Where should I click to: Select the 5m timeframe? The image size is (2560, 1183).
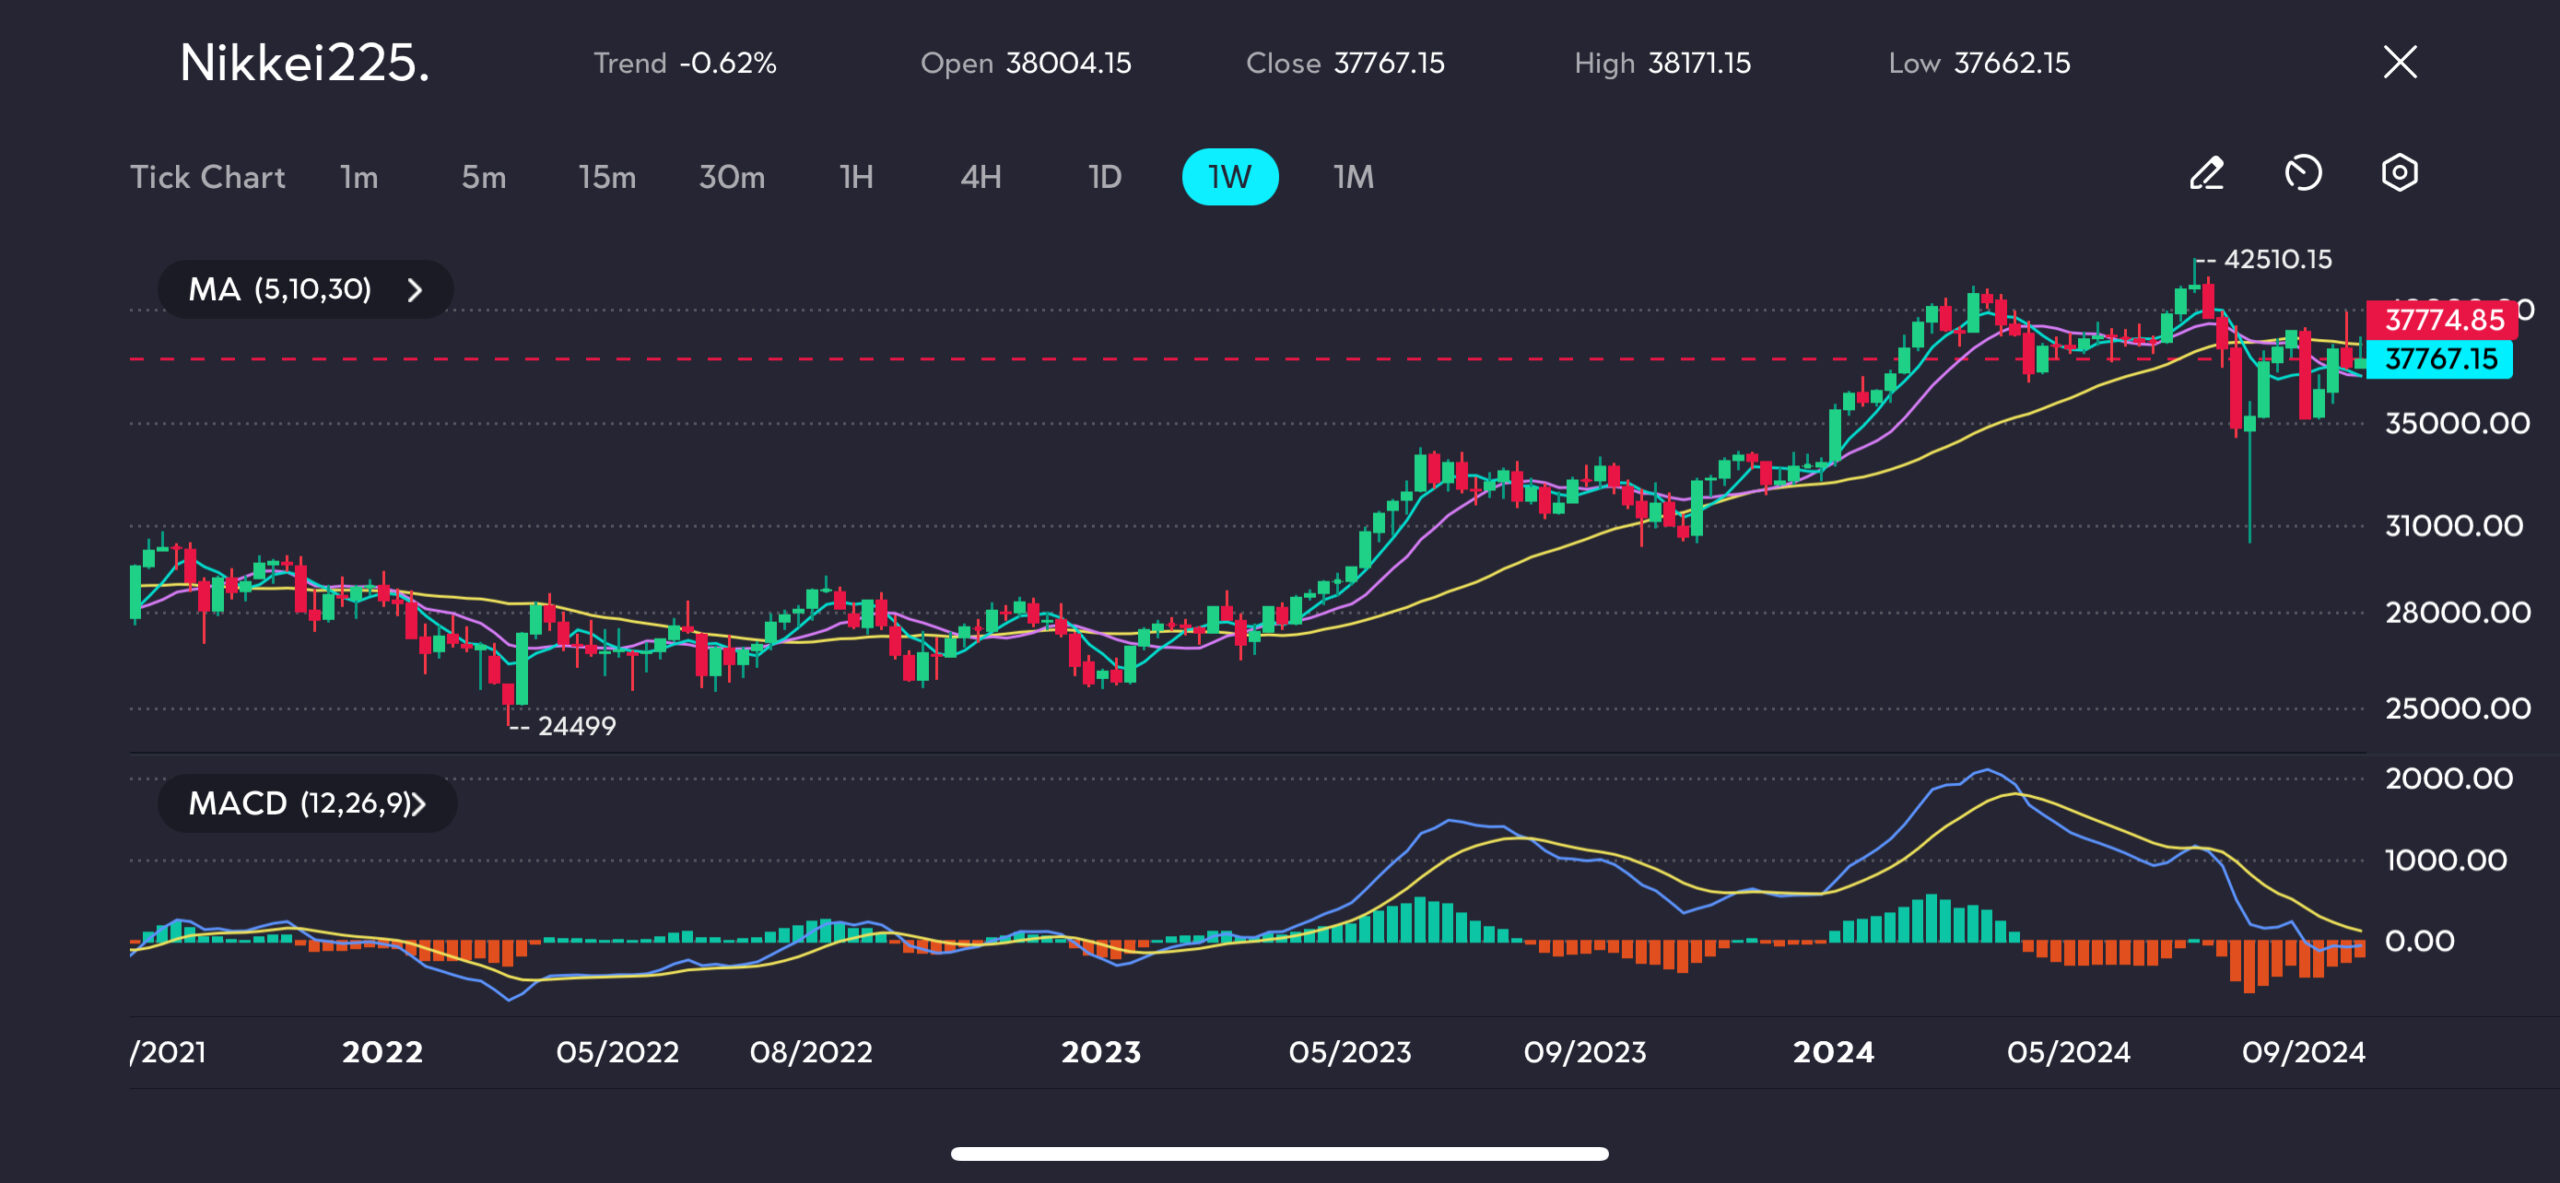point(484,177)
